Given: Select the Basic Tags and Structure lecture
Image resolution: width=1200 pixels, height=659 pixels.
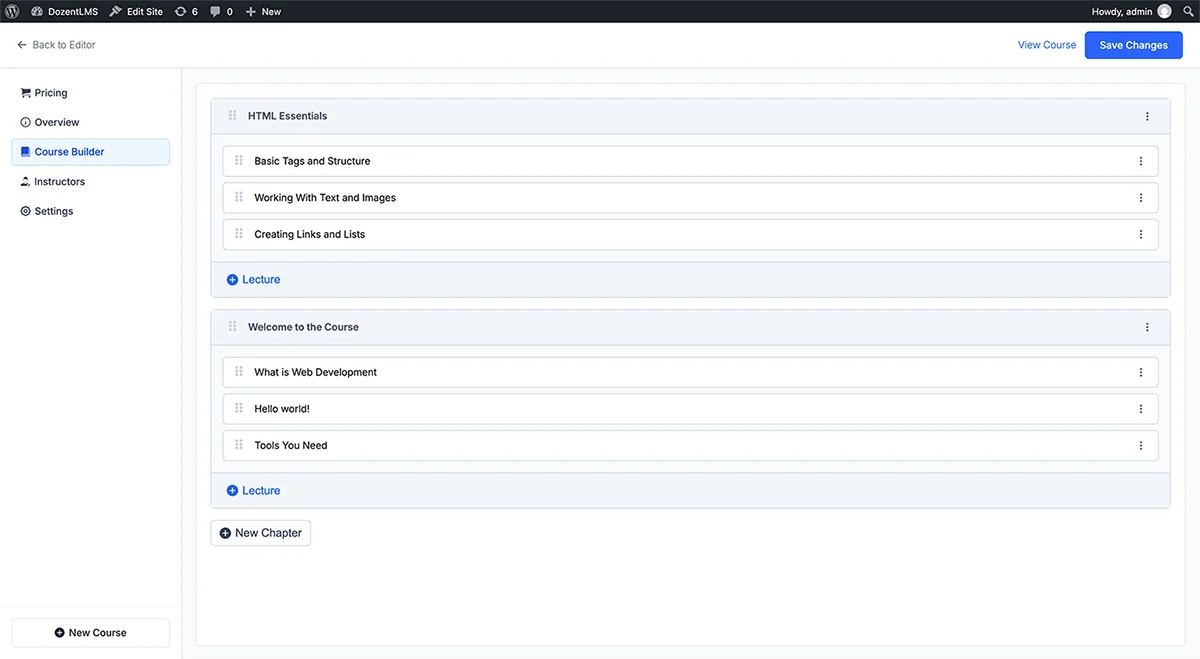Looking at the screenshot, I should point(312,161).
